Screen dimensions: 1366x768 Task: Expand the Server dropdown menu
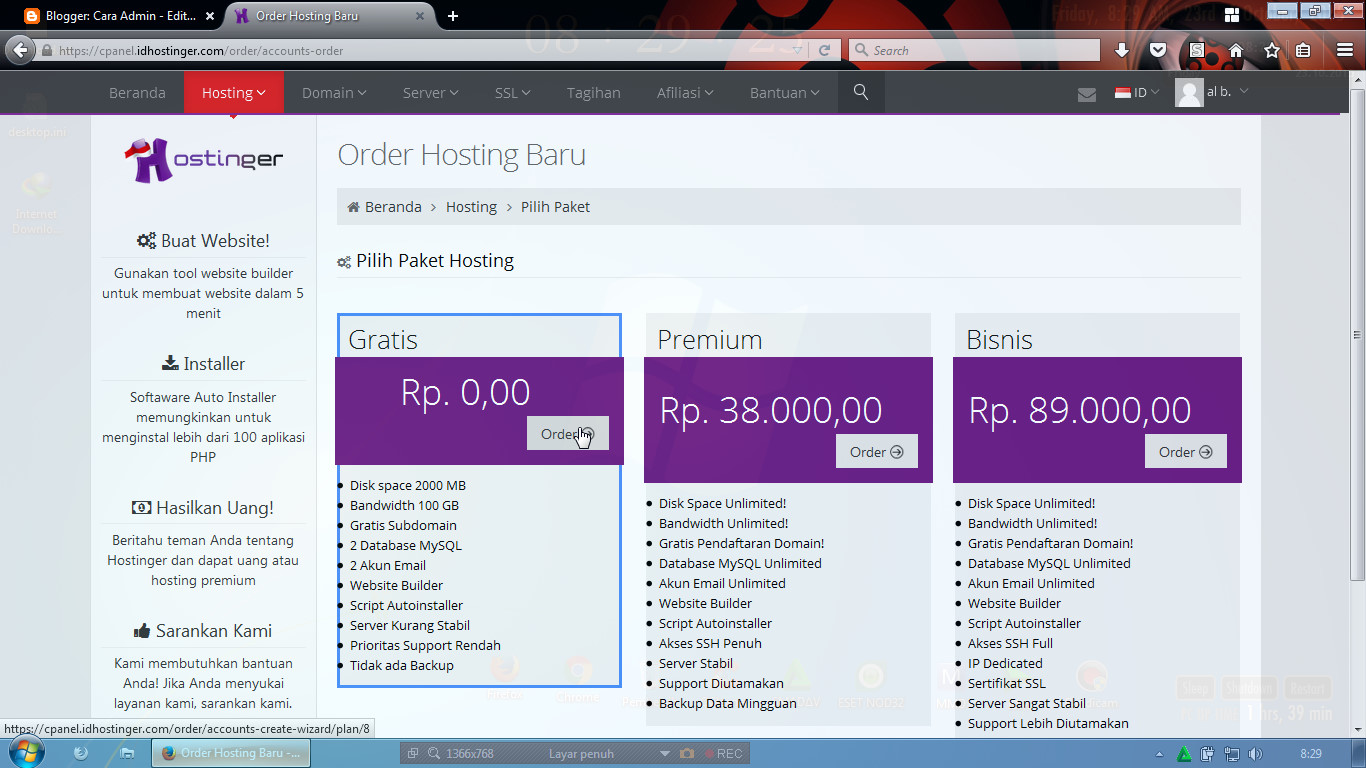point(430,92)
